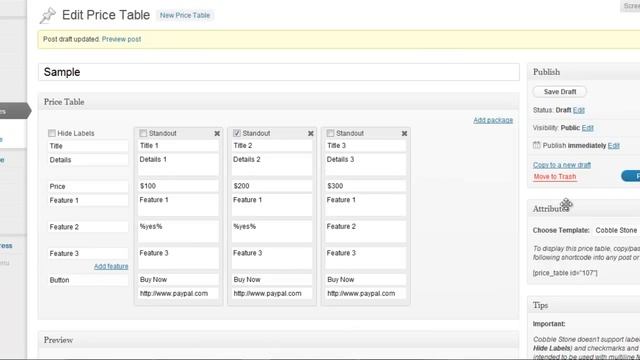Open the Preview post link
Screen dimensions: 640x360
[x=121, y=39]
